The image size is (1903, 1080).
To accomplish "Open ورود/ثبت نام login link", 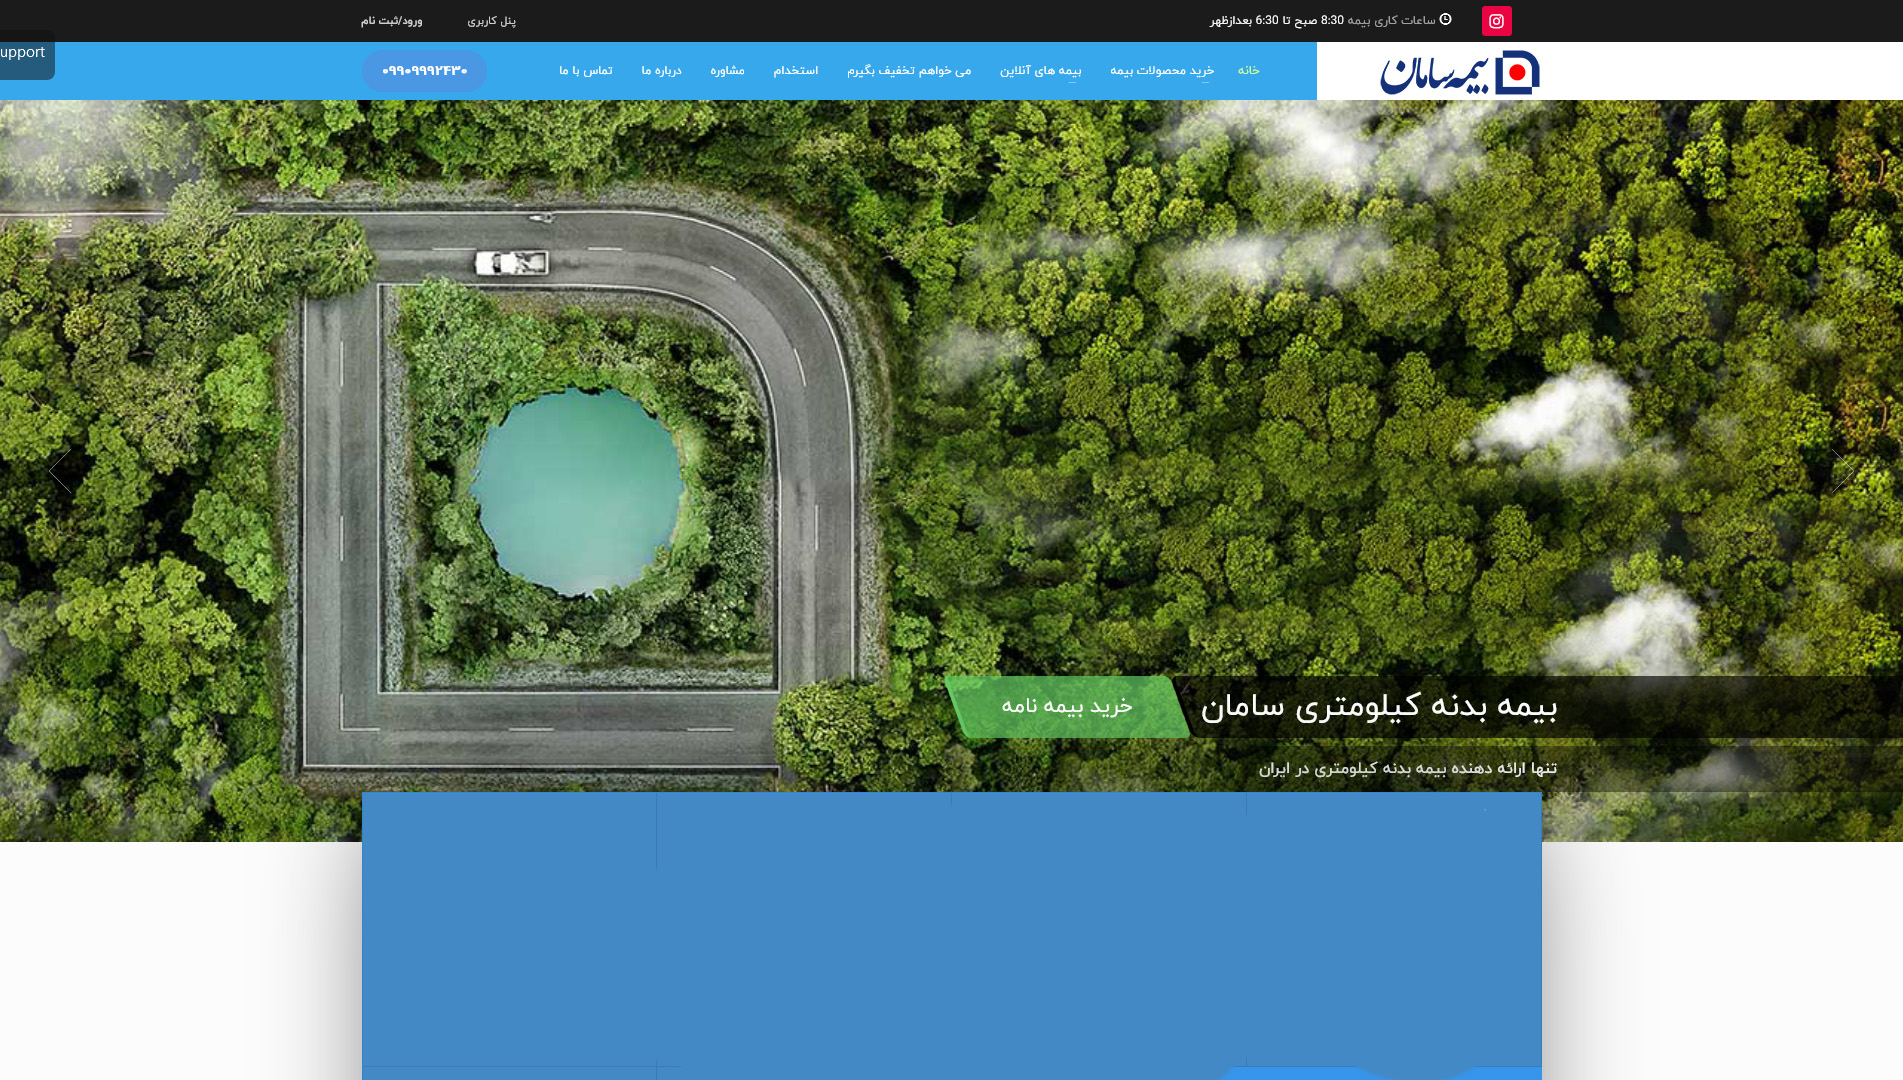I will (389, 19).
